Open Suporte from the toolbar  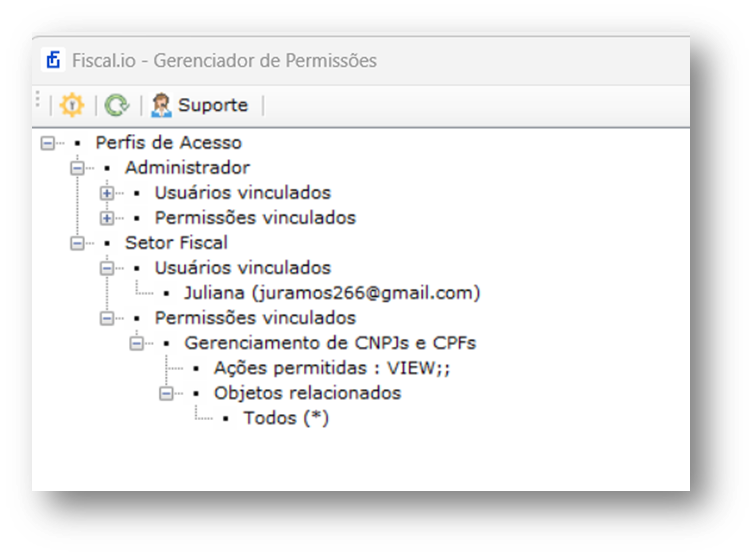[199, 105]
